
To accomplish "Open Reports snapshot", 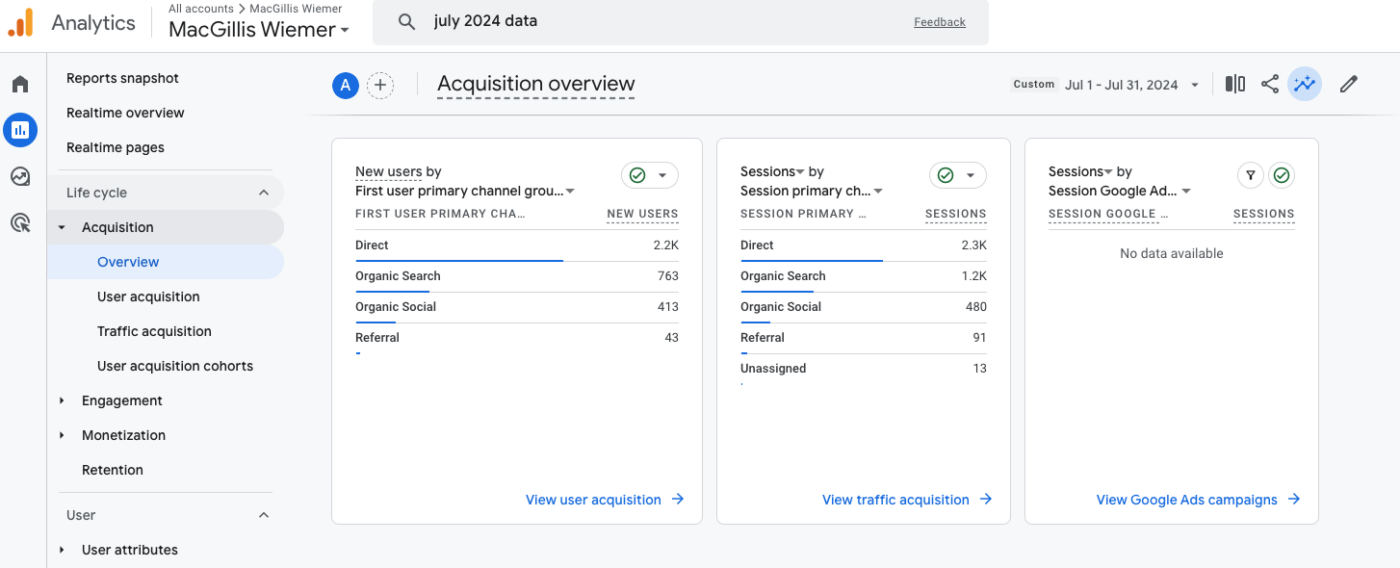I will click(x=122, y=78).
